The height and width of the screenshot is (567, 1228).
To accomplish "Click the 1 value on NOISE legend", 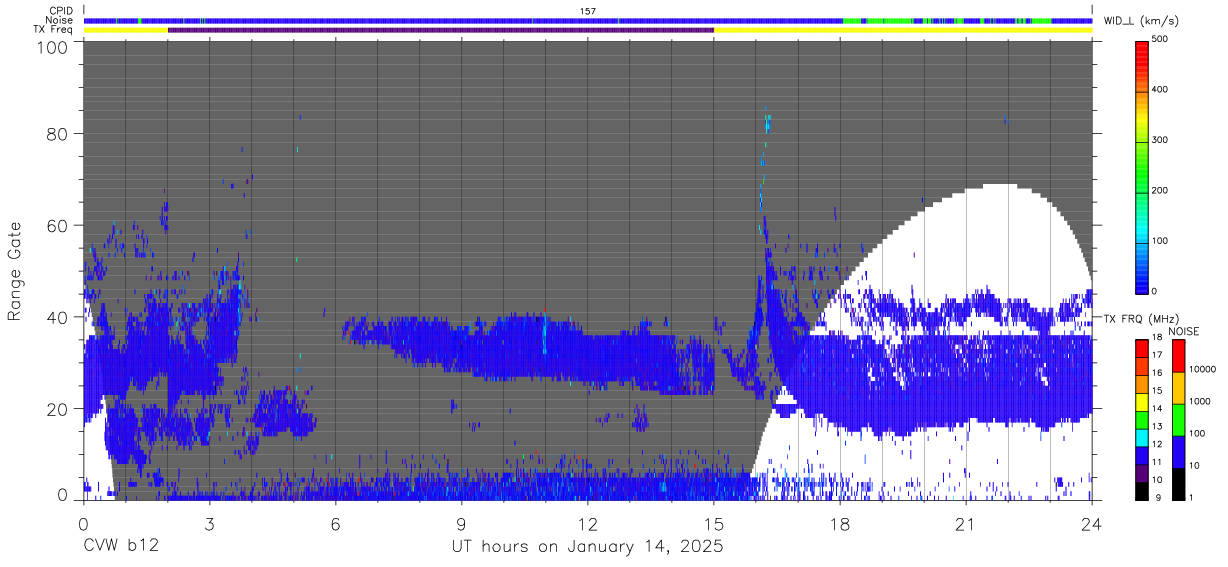I will pos(1193,497).
